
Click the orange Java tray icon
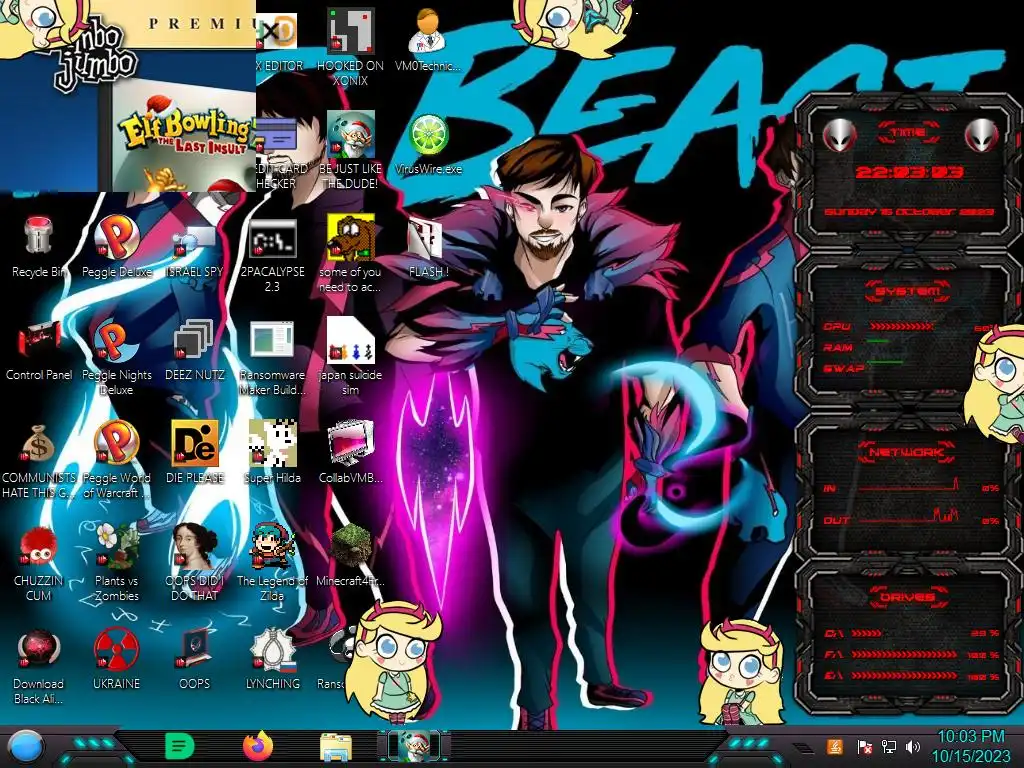point(834,746)
